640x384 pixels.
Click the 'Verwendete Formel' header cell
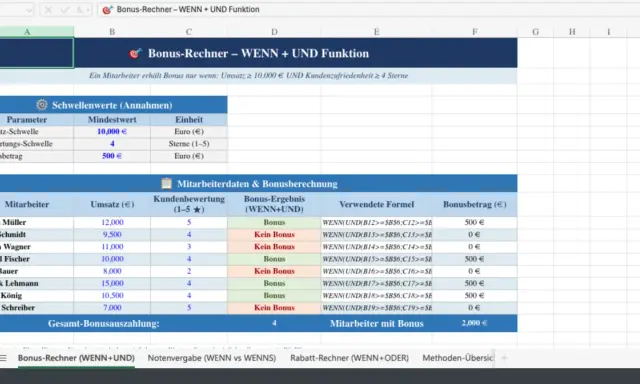tap(376, 204)
